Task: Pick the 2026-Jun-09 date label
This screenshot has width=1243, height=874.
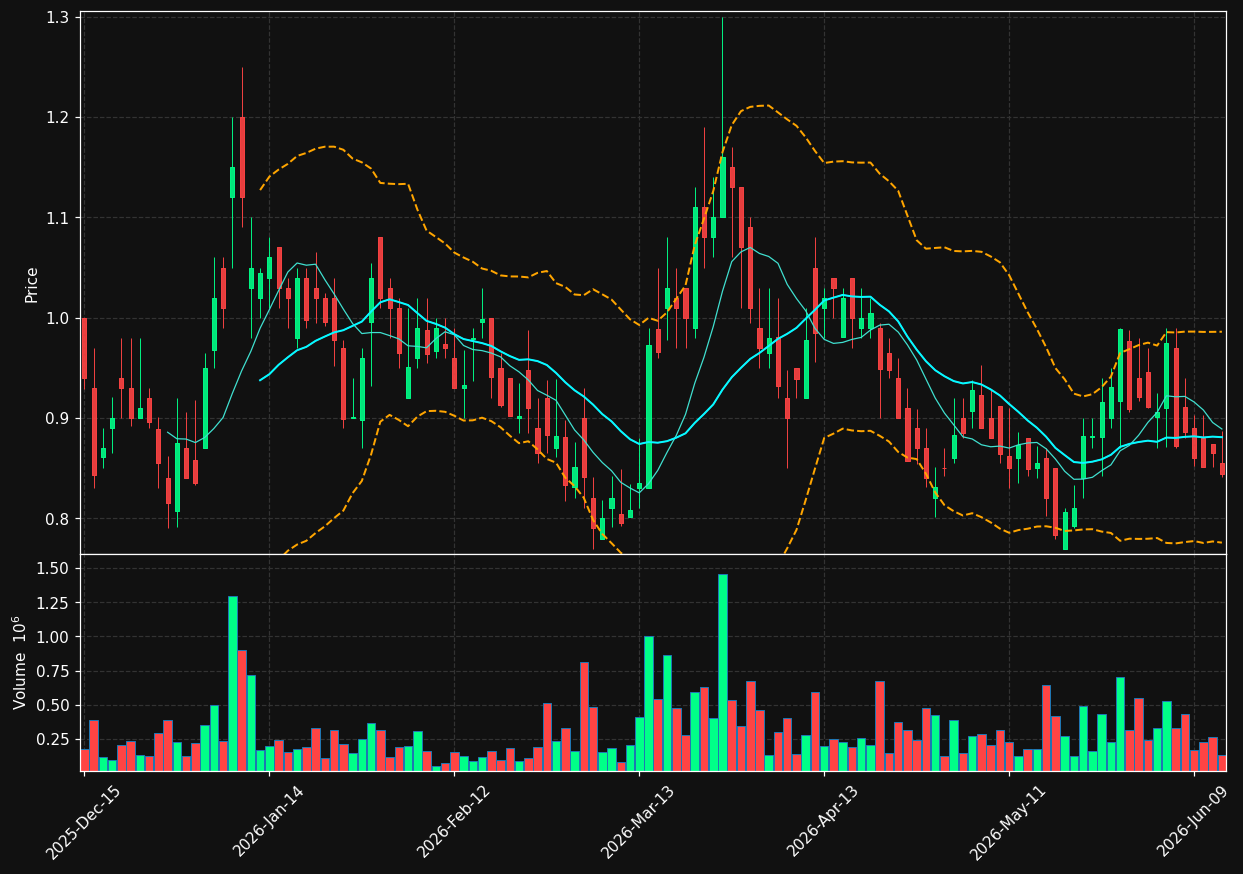Action: click(x=1193, y=820)
